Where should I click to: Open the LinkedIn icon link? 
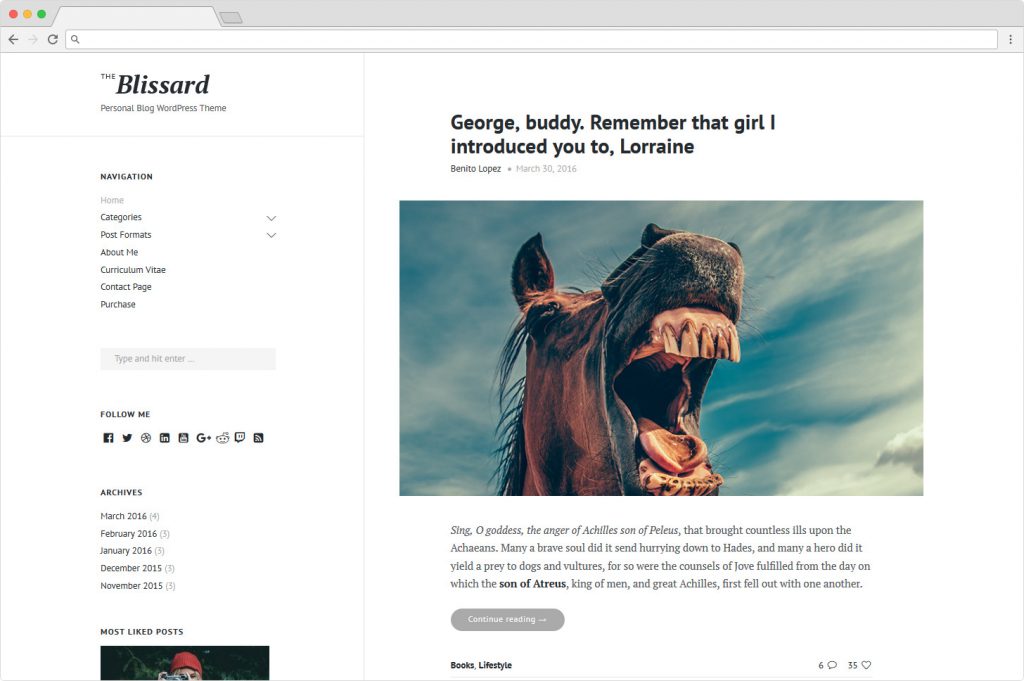165,438
